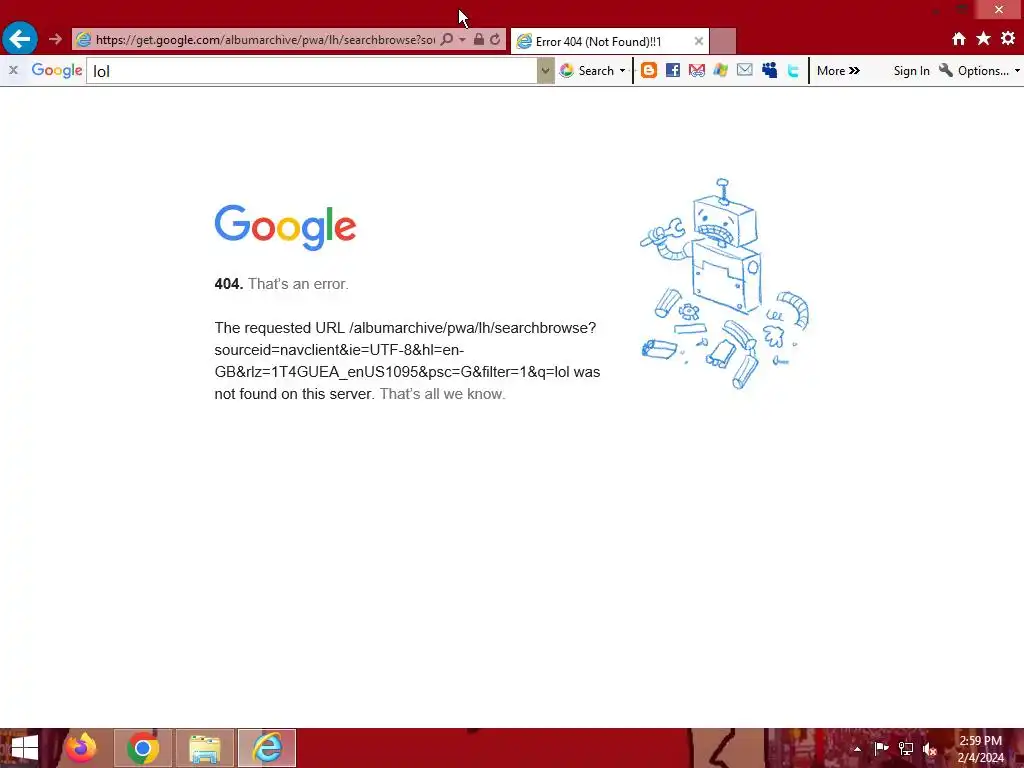
Task: Click the Internet Explorer taskbar icon
Action: 266,748
